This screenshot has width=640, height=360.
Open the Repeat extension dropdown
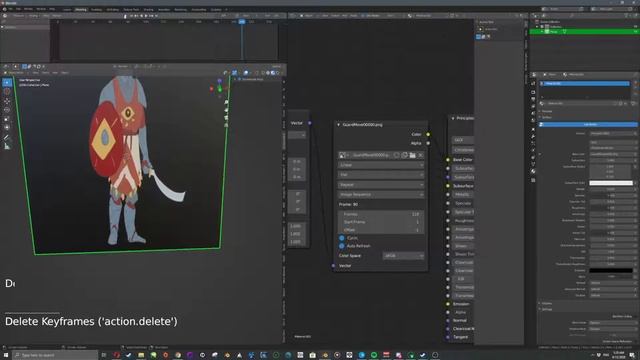(381, 185)
